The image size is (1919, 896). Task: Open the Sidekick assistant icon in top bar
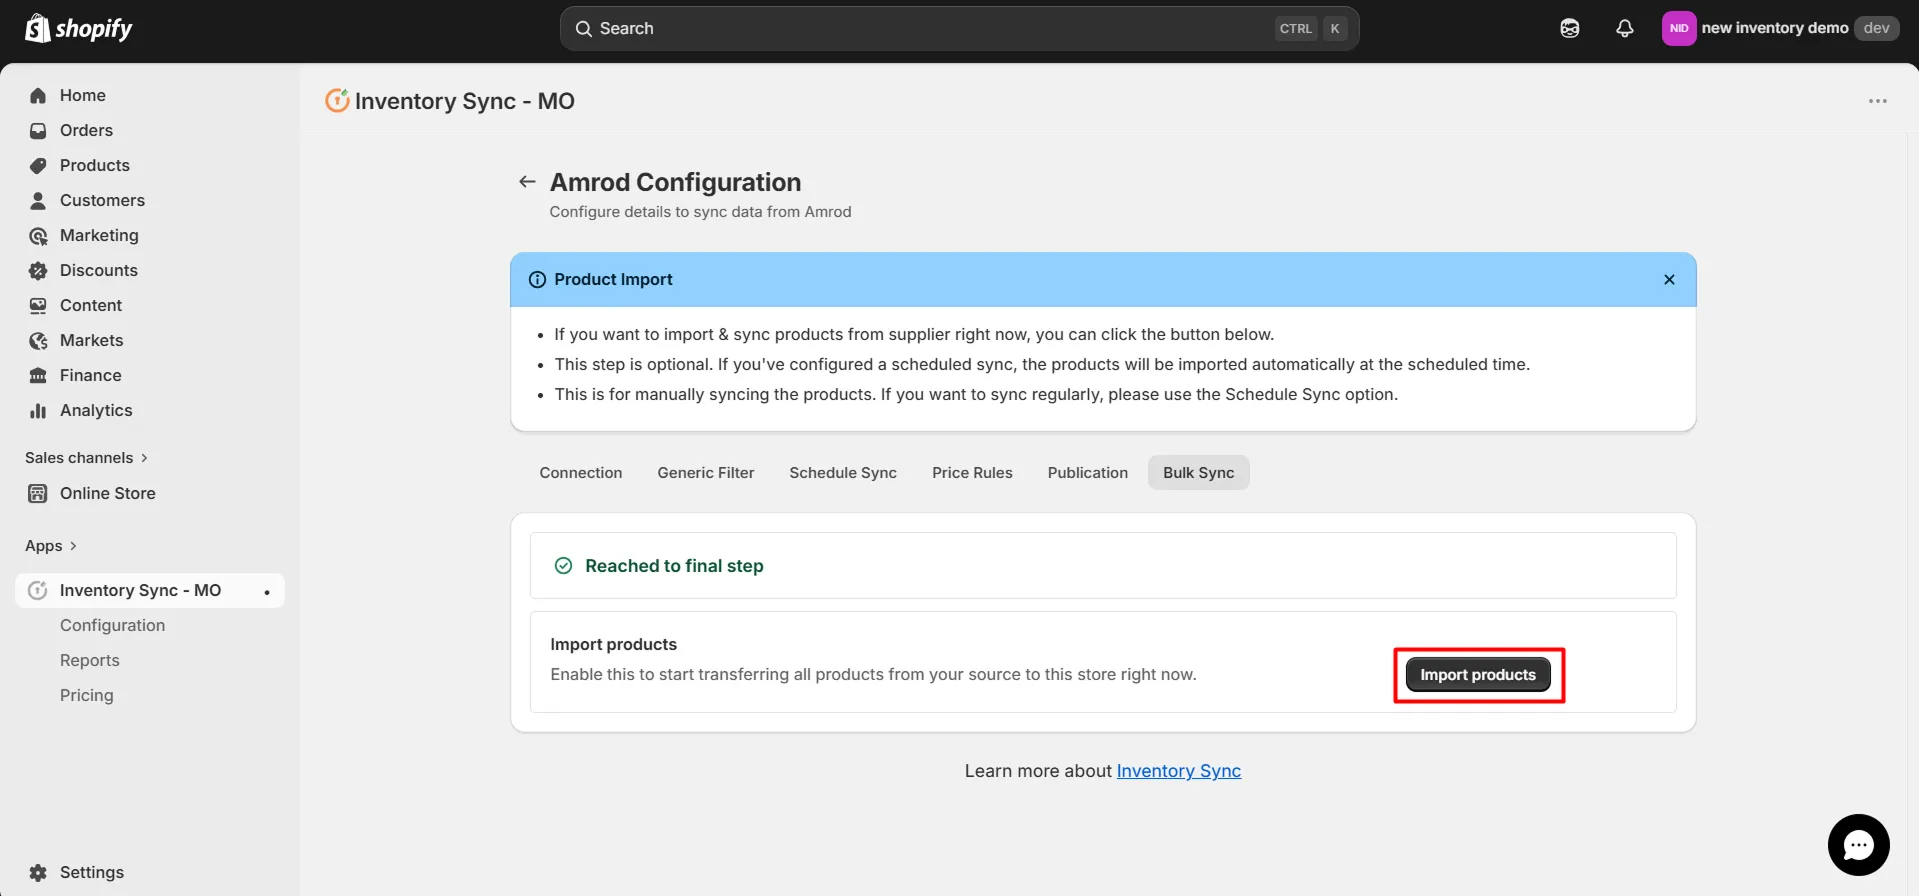pyautogui.click(x=1570, y=28)
